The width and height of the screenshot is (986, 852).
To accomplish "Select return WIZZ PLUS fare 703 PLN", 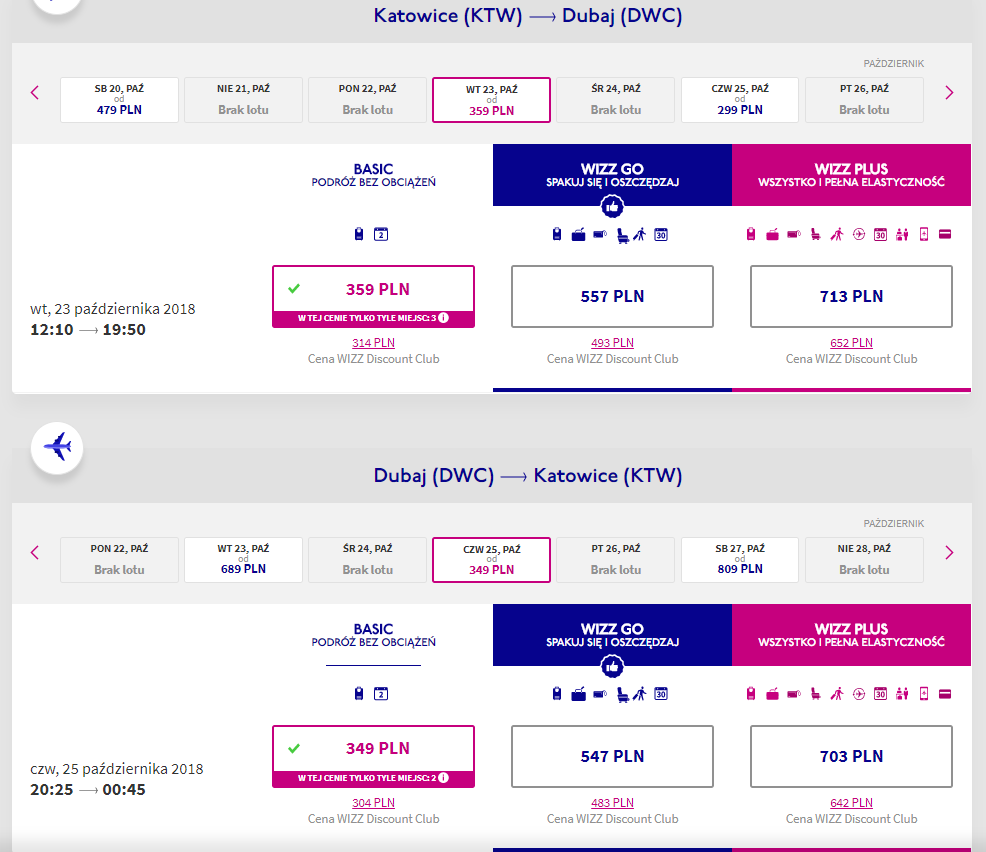I will tap(851, 756).
